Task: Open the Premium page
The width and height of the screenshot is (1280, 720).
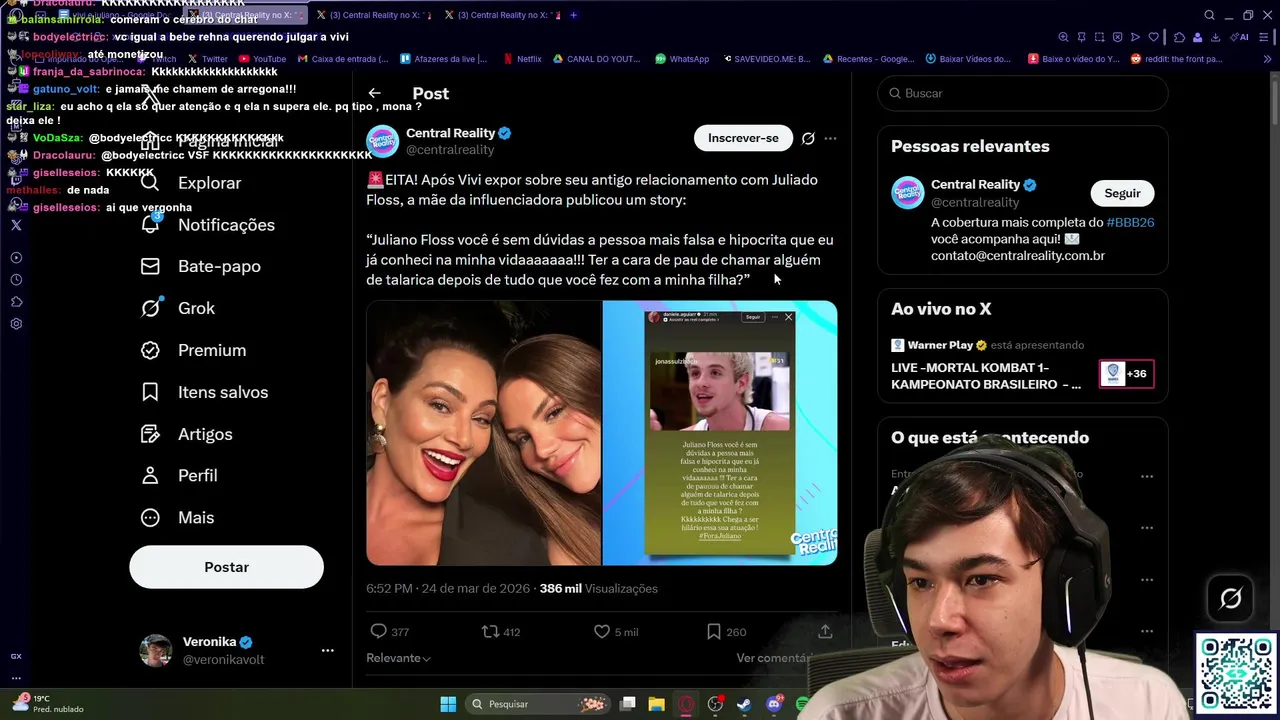Action: [193, 350]
